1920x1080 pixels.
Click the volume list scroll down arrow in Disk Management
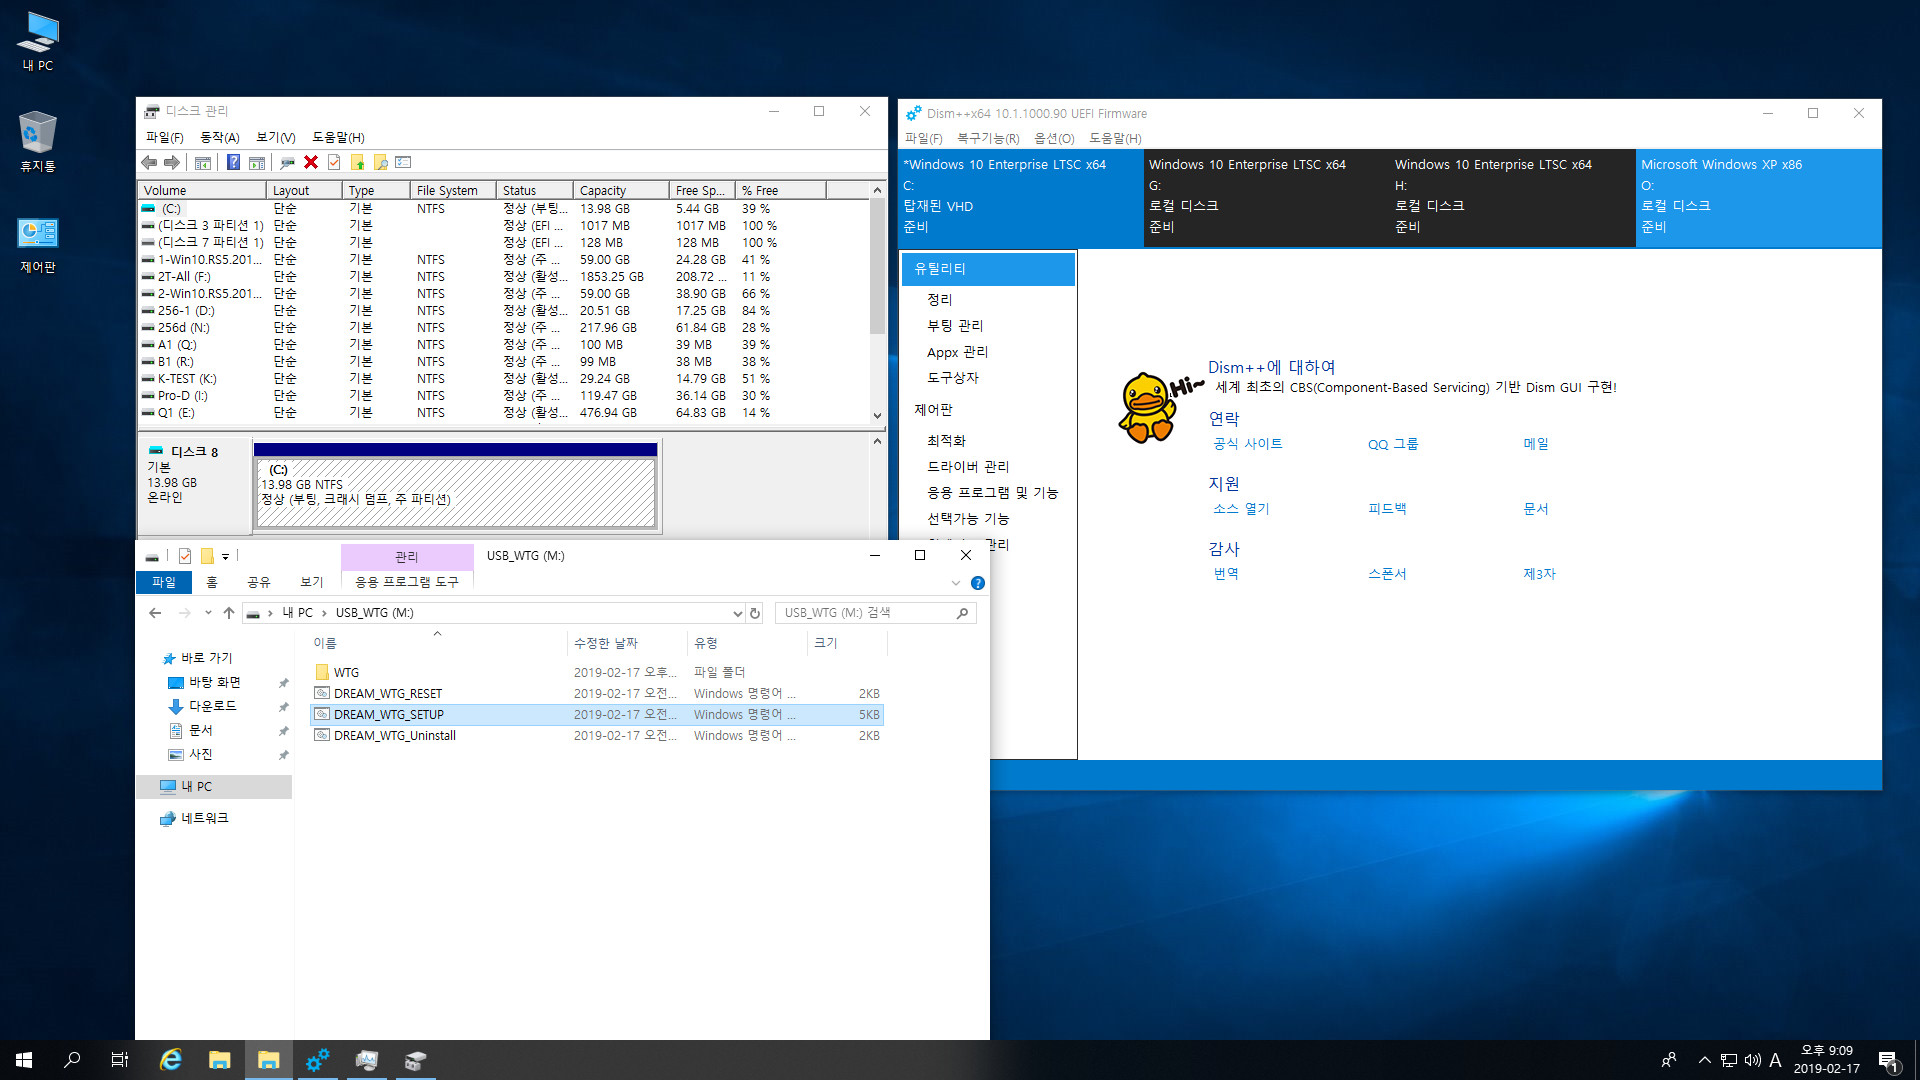pyautogui.click(x=877, y=416)
